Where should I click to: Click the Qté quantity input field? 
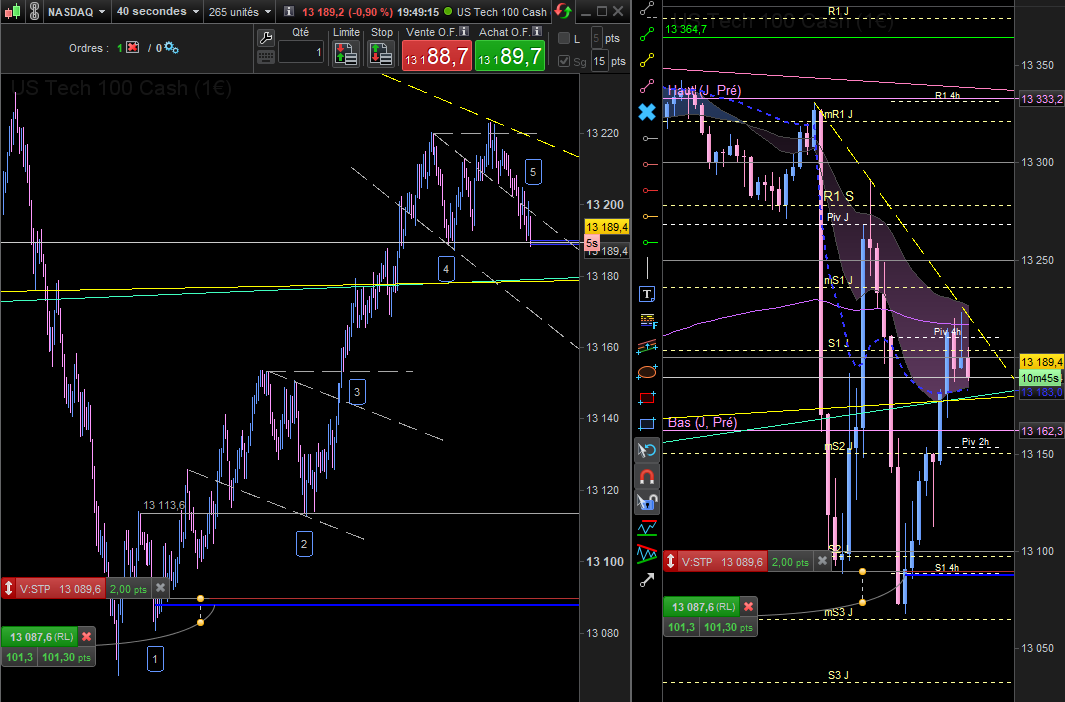point(301,52)
